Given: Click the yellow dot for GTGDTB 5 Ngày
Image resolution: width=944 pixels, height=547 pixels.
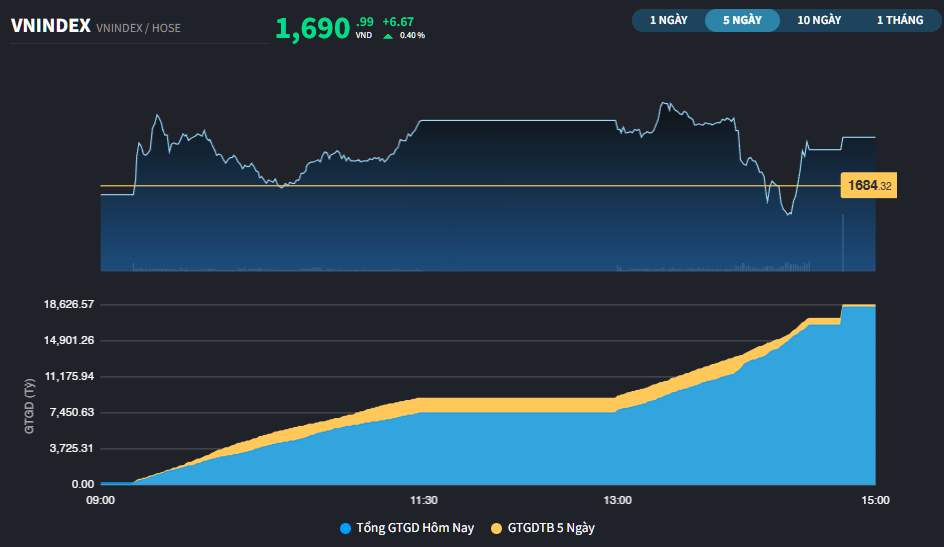Looking at the screenshot, I should click(497, 528).
